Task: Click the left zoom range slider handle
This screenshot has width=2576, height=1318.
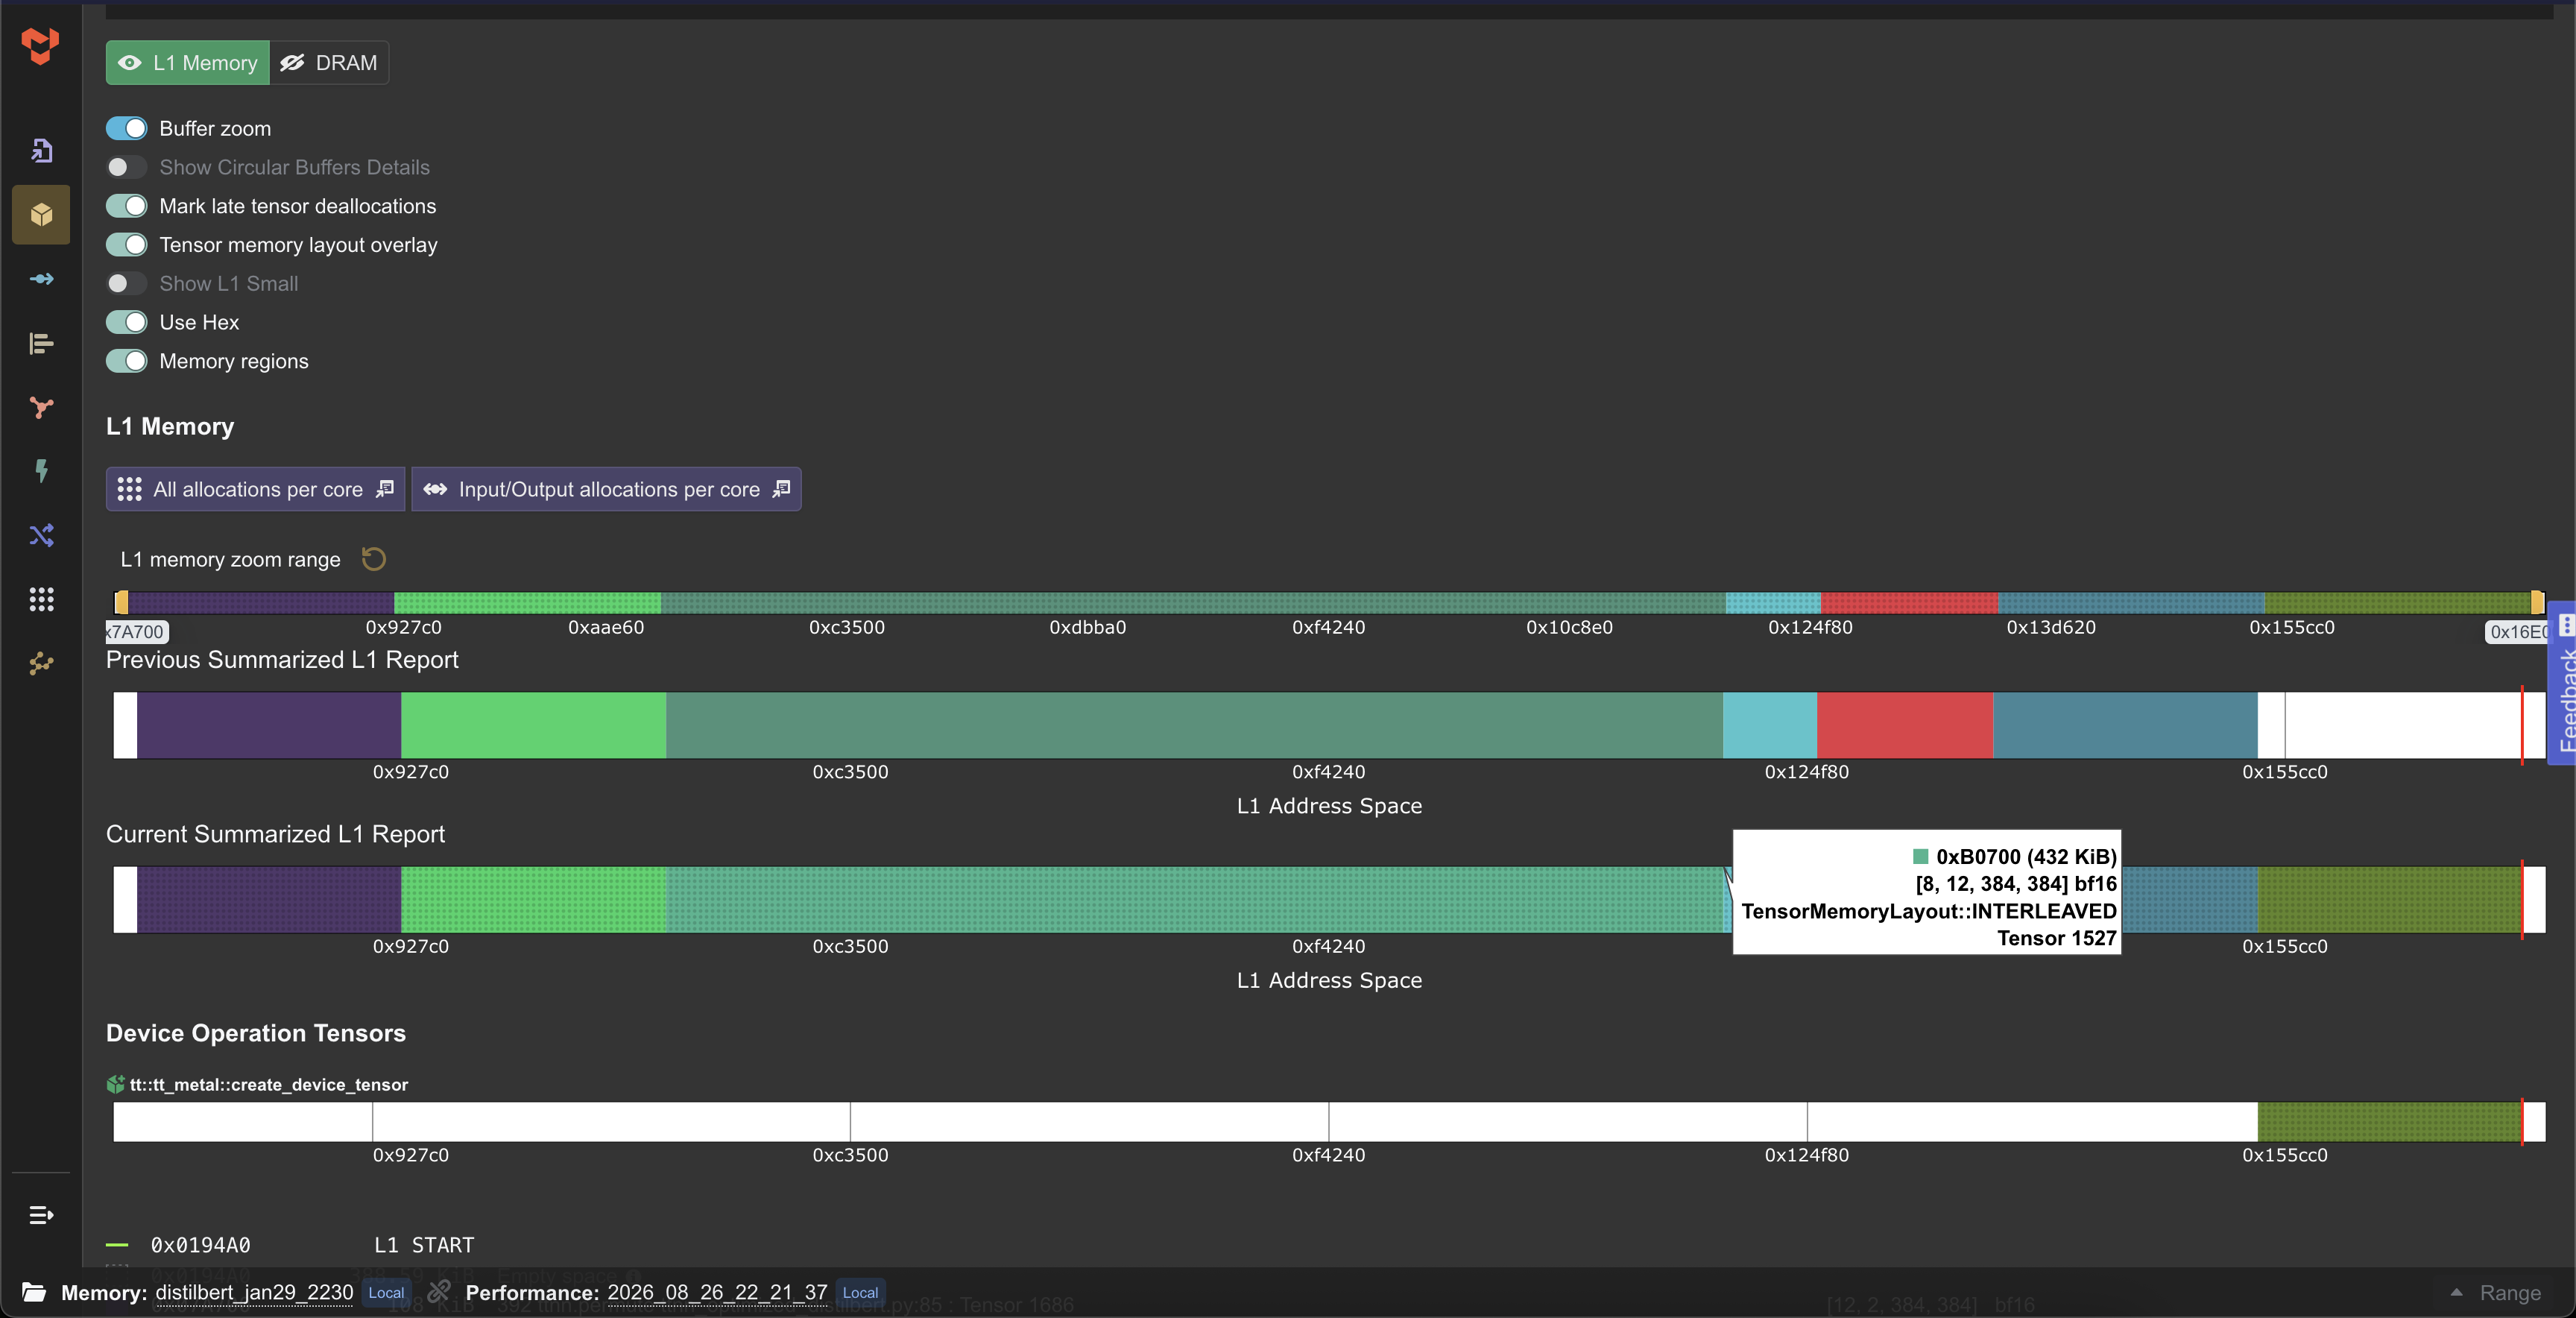Action: coord(121,602)
